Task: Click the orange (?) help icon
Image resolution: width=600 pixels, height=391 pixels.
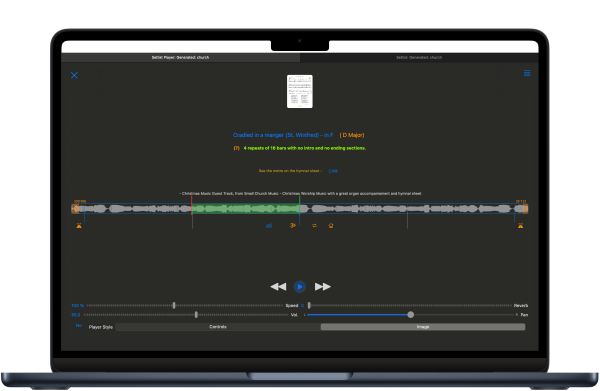Action: click(236, 148)
